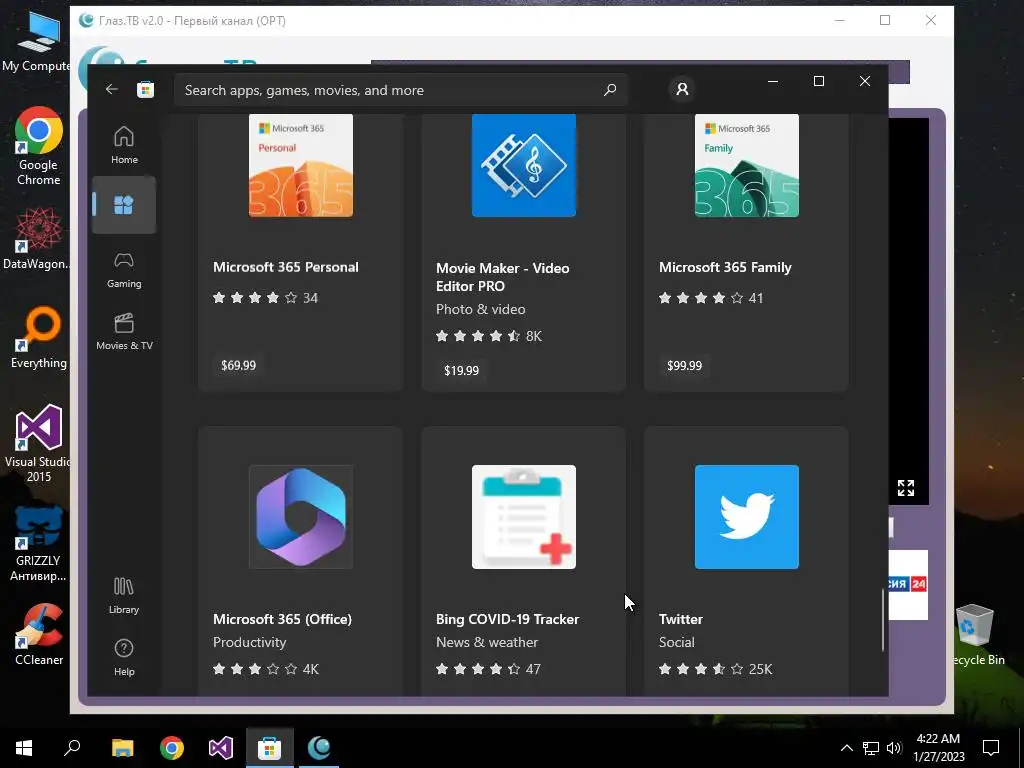Image resolution: width=1024 pixels, height=768 pixels.
Task: Click Twitter 25K star rating
Action: (715, 669)
